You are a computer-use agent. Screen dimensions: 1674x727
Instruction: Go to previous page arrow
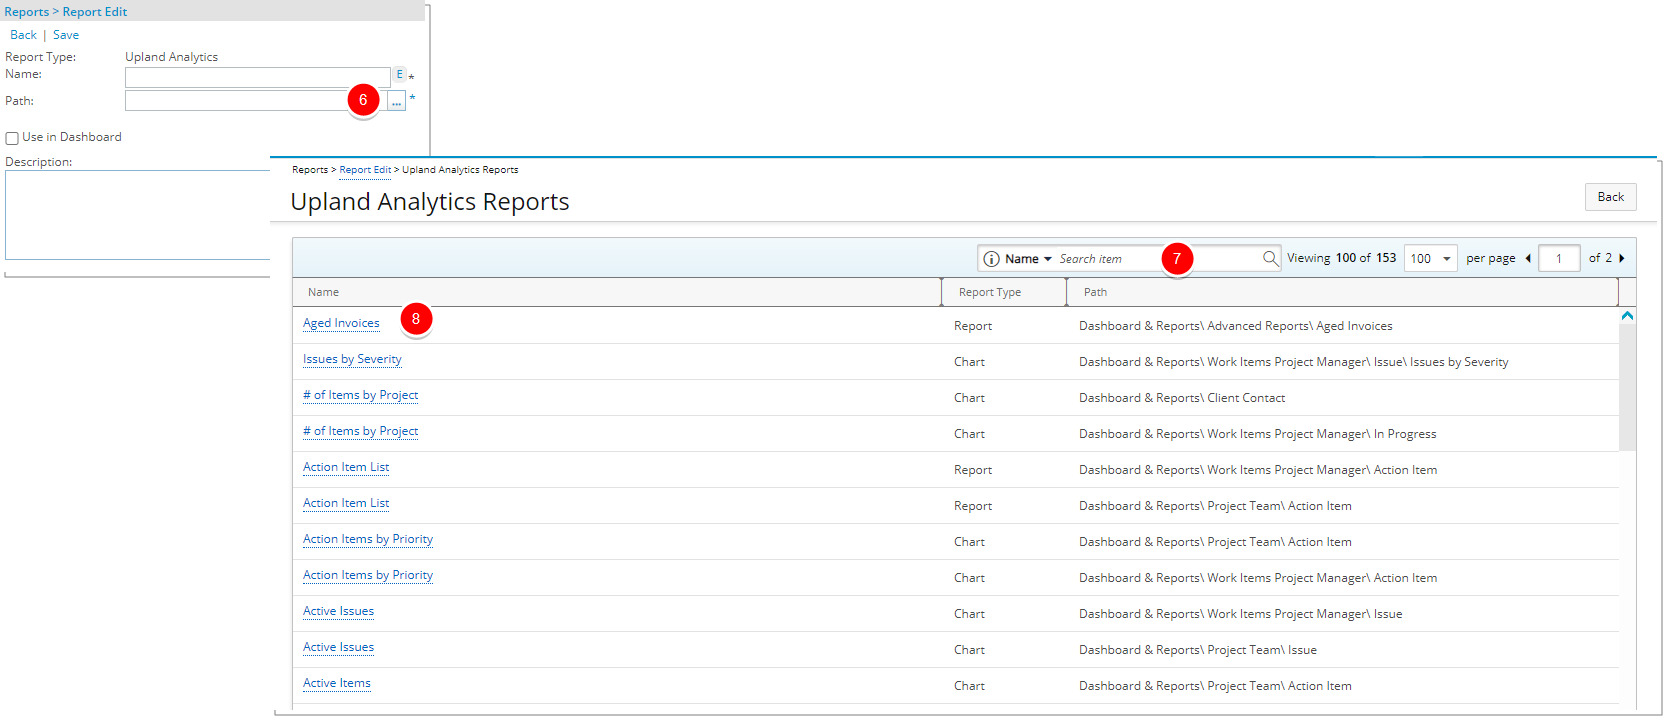[x=1528, y=258]
